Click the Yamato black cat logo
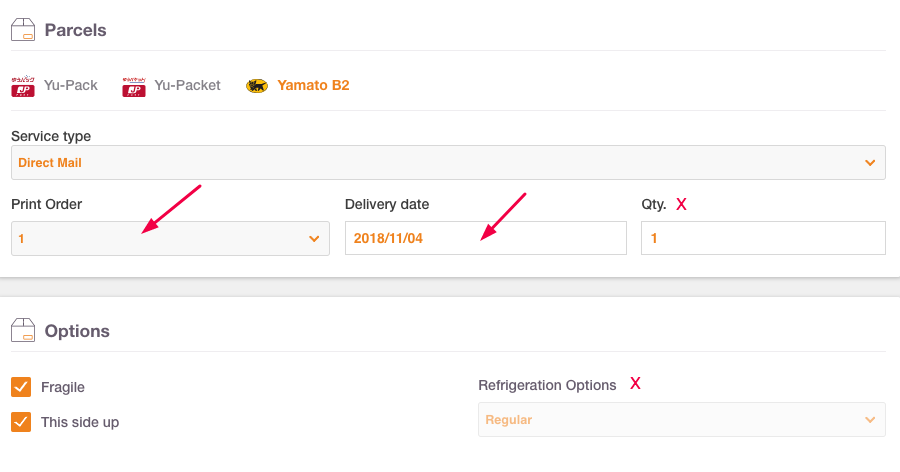Image resolution: width=900 pixels, height=472 pixels. click(257, 86)
